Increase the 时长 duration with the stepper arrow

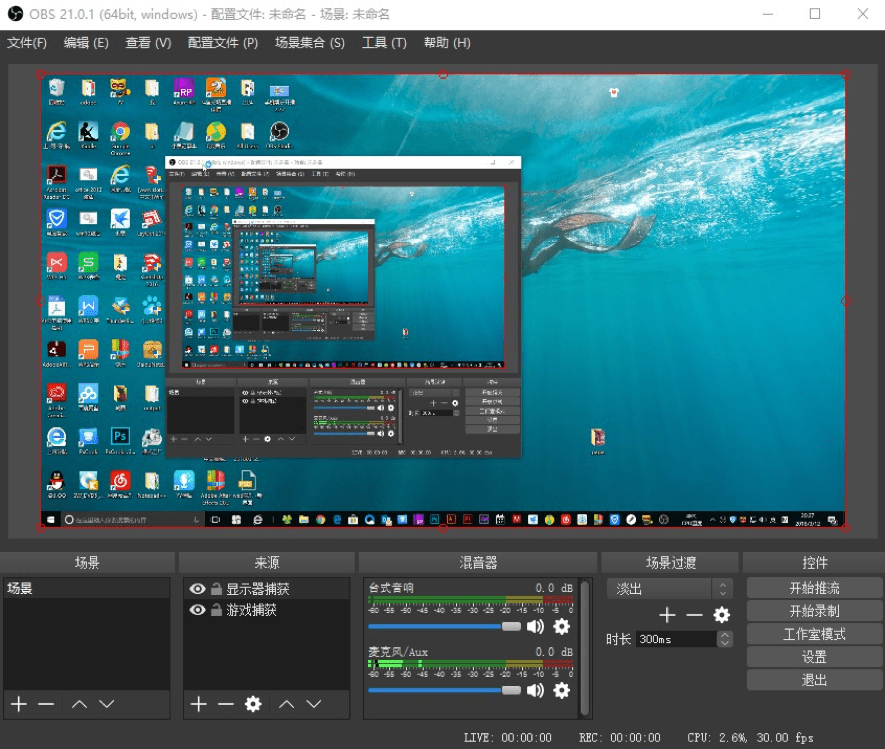click(x=725, y=635)
